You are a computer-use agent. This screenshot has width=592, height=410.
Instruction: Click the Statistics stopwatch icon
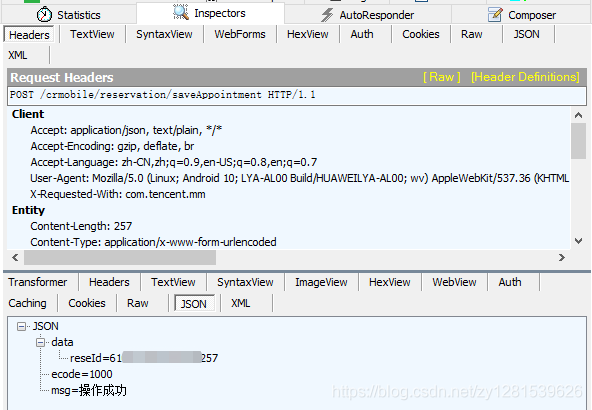[44, 15]
